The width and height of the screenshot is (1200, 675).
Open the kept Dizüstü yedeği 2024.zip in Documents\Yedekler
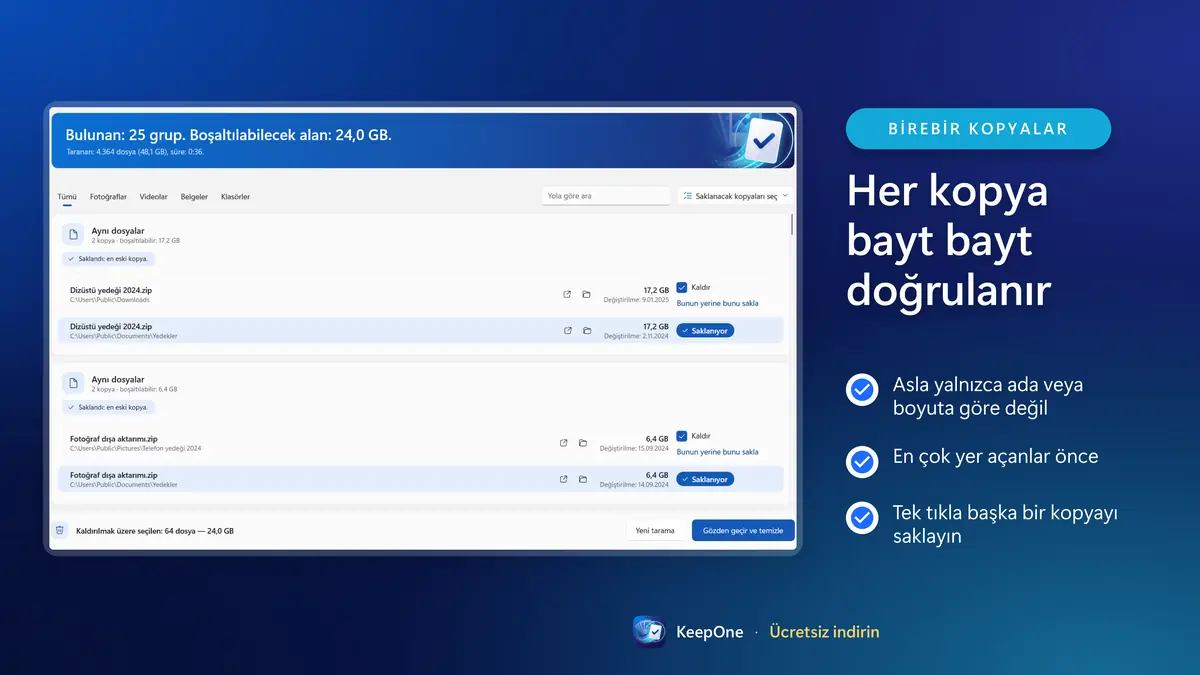567,330
